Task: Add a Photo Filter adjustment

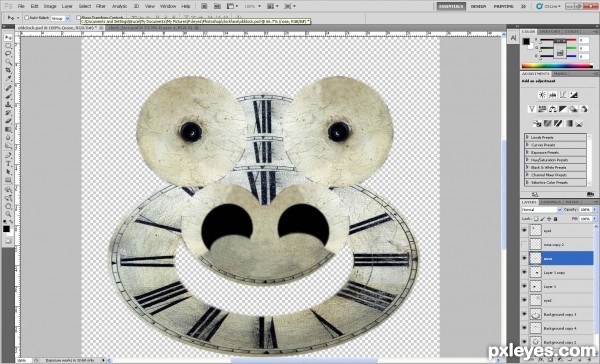Action: tap(573, 109)
